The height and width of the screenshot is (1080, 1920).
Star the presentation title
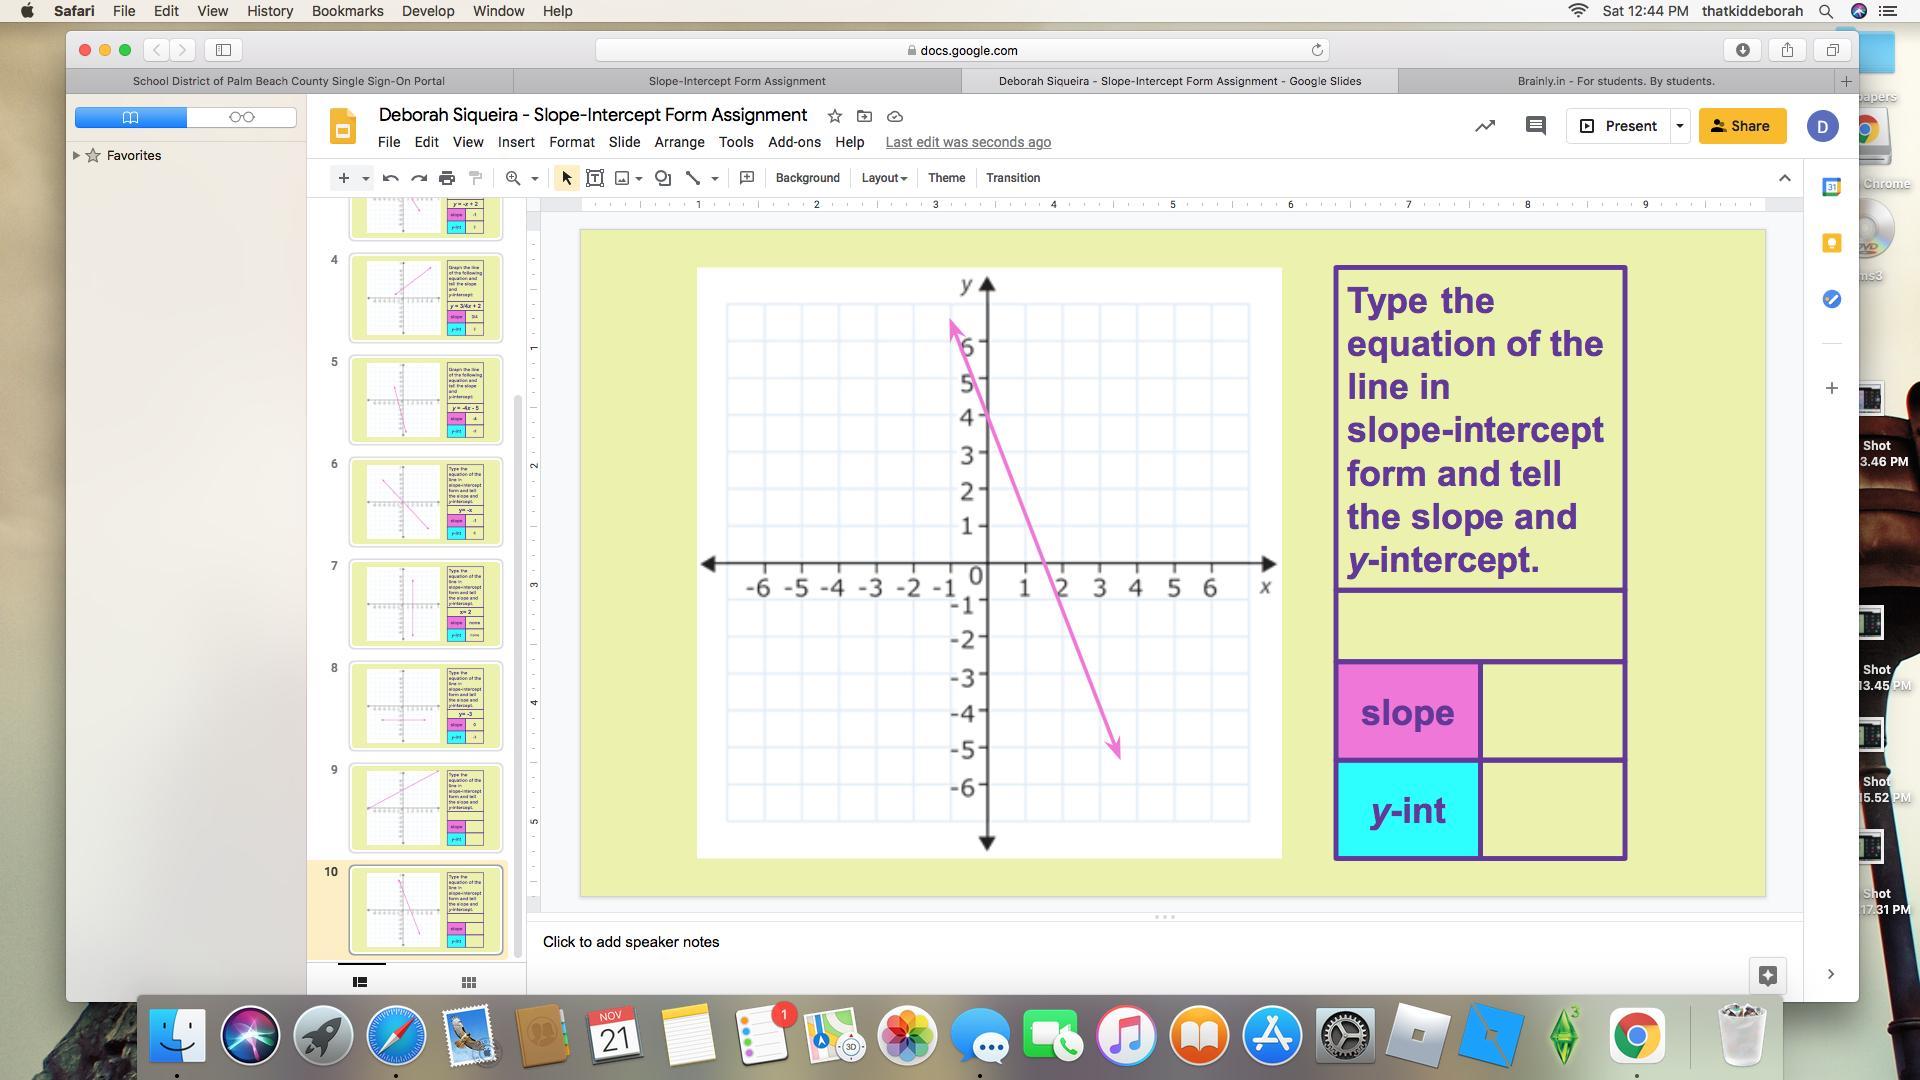[x=834, y=116]
